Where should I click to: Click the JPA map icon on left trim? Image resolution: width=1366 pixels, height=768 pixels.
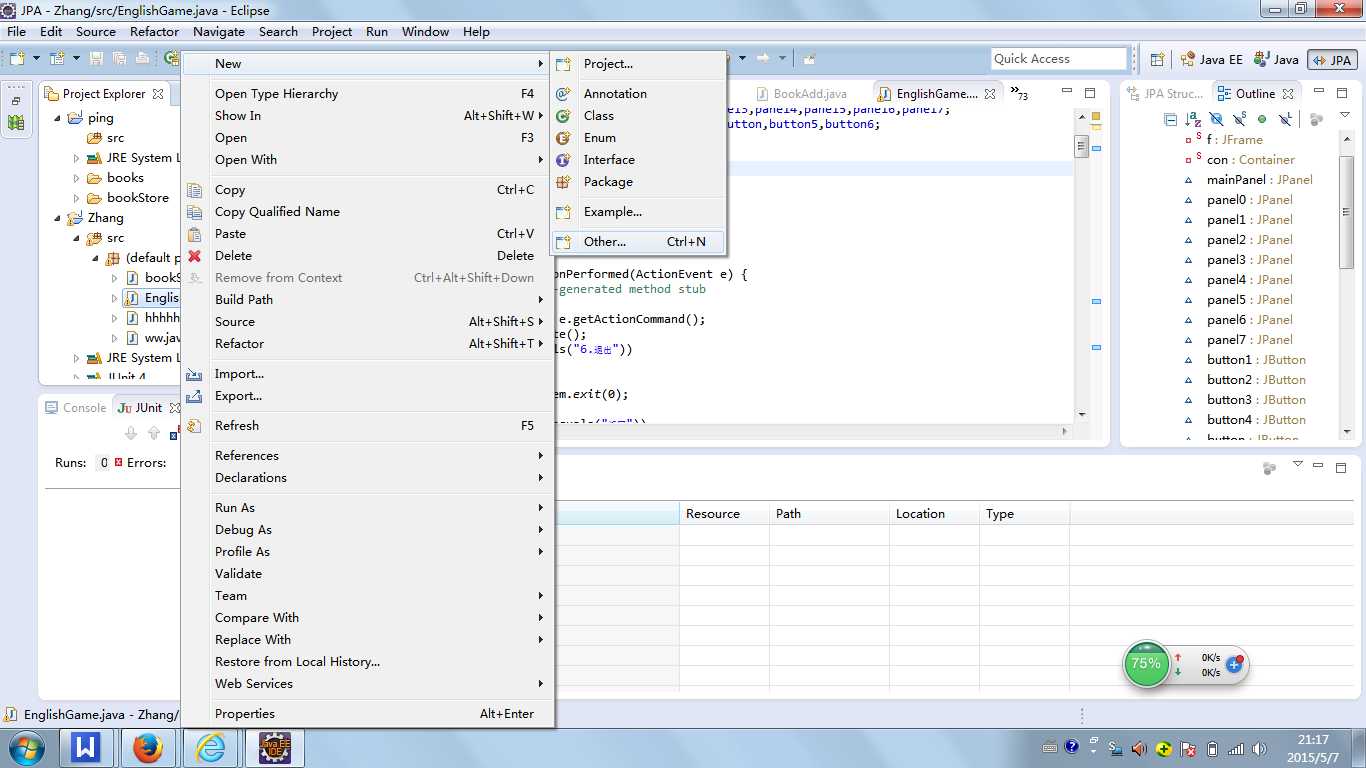tap(16, 122)
